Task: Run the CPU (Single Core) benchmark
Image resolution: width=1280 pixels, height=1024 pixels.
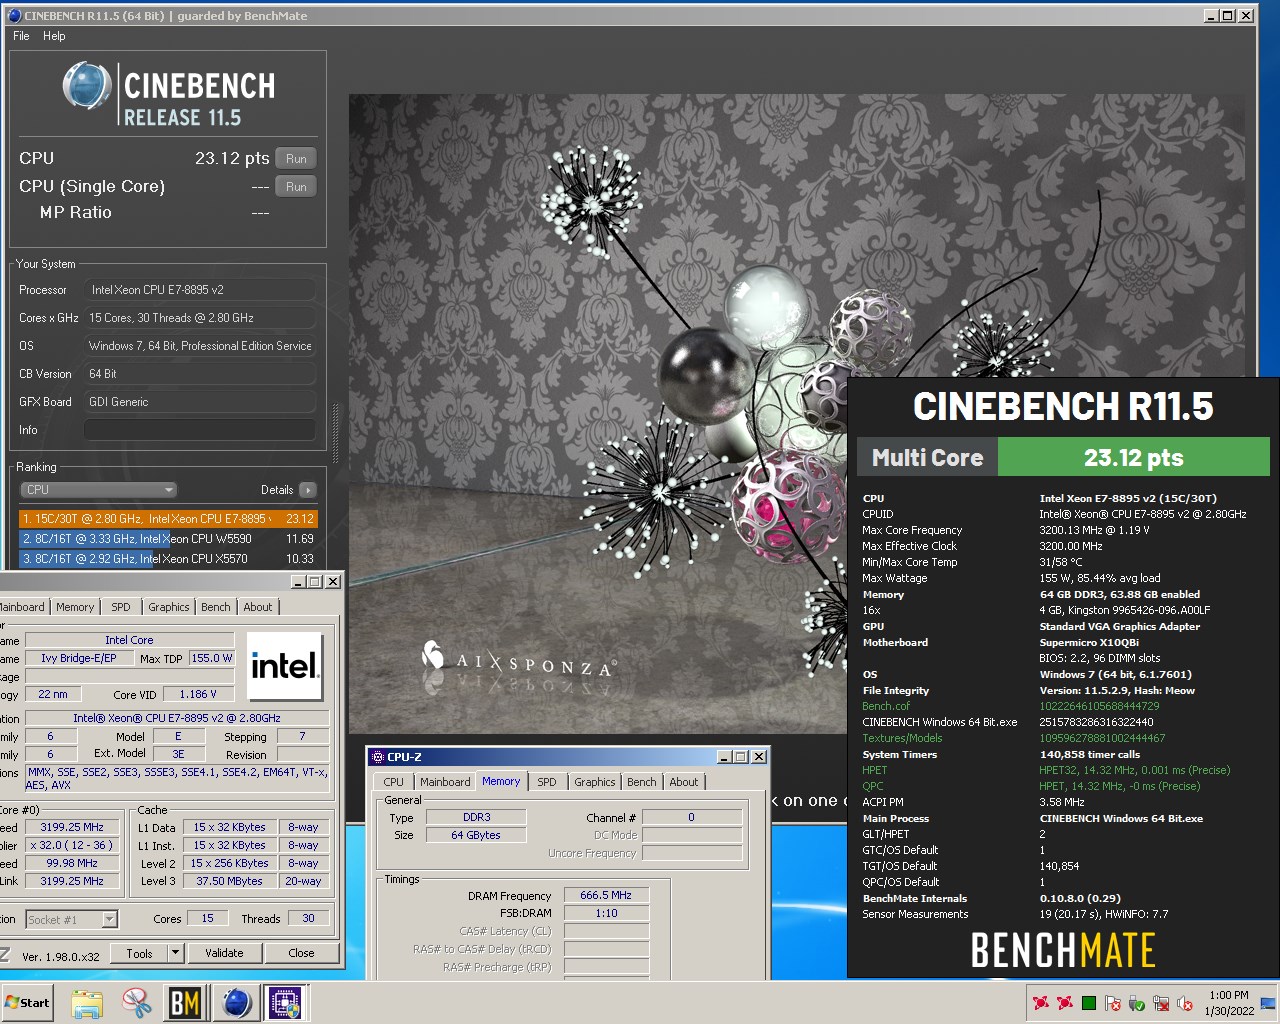Action: pyautogui.click(x=296, y=187)
